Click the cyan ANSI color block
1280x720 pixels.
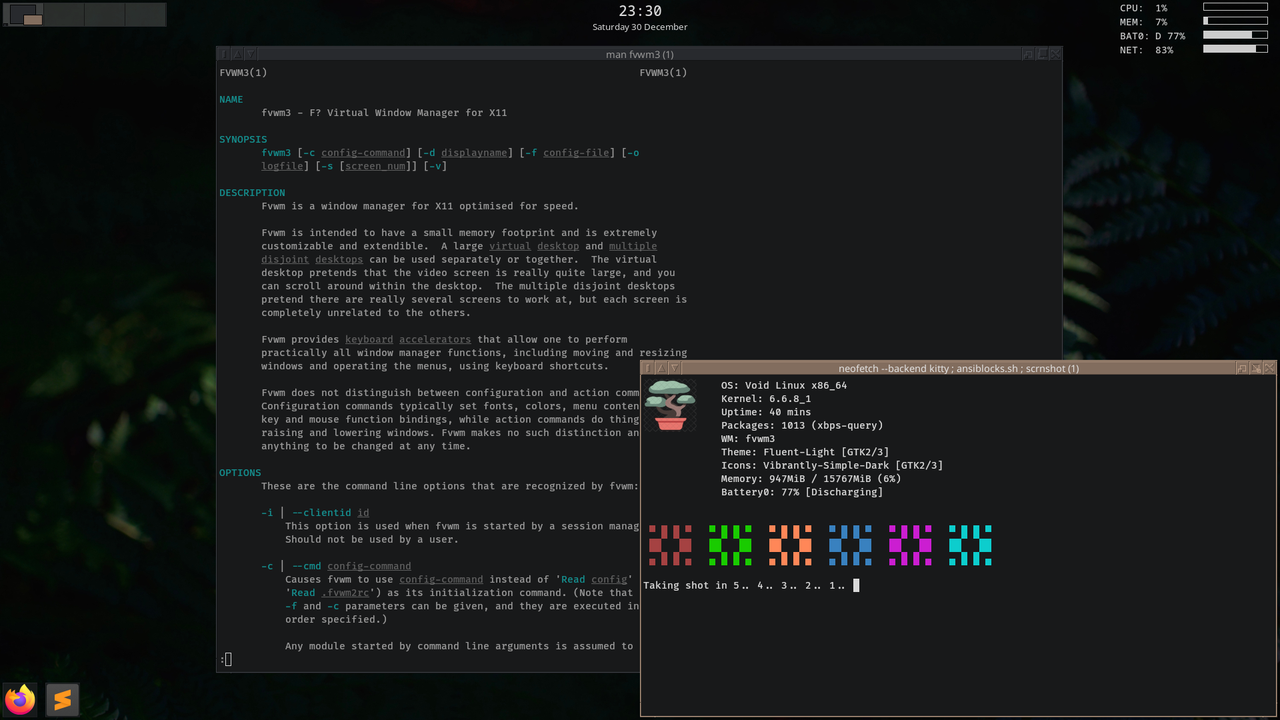[x=970, y=545]
